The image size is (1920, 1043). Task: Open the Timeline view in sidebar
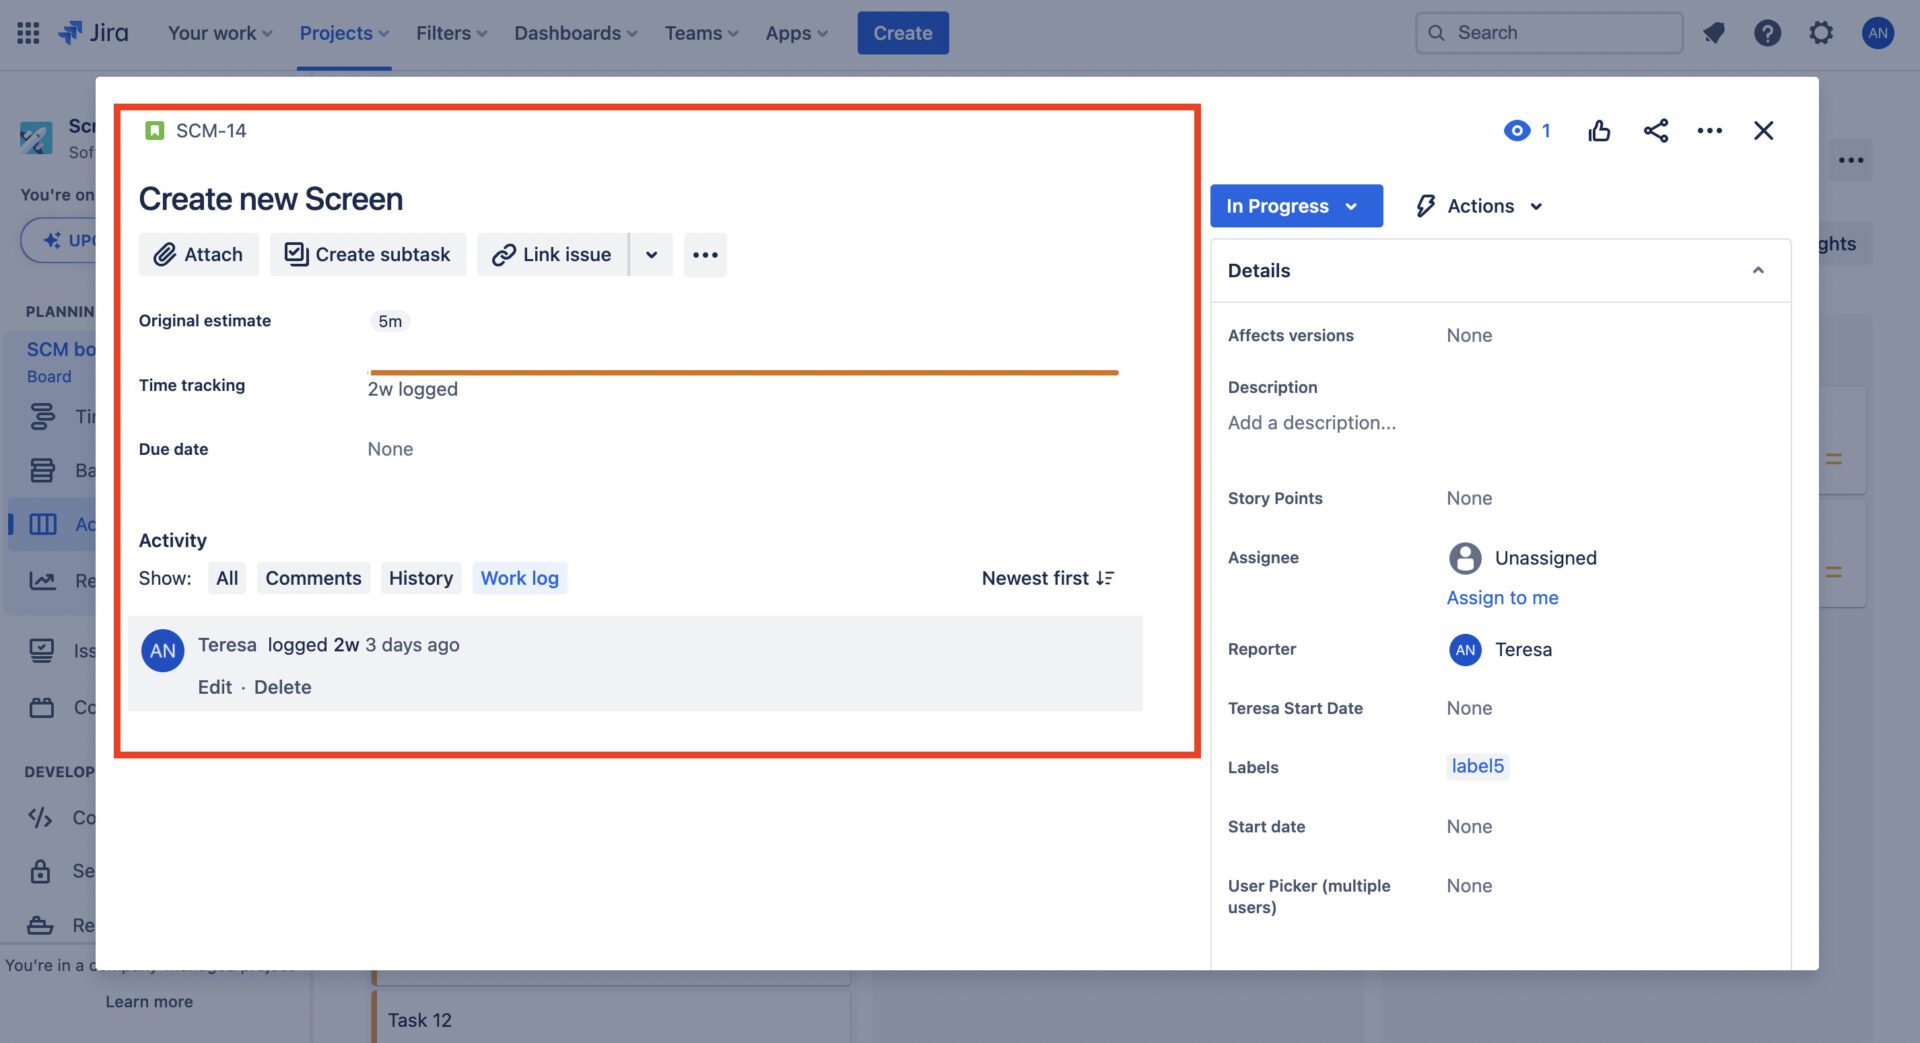click(41, 416)
